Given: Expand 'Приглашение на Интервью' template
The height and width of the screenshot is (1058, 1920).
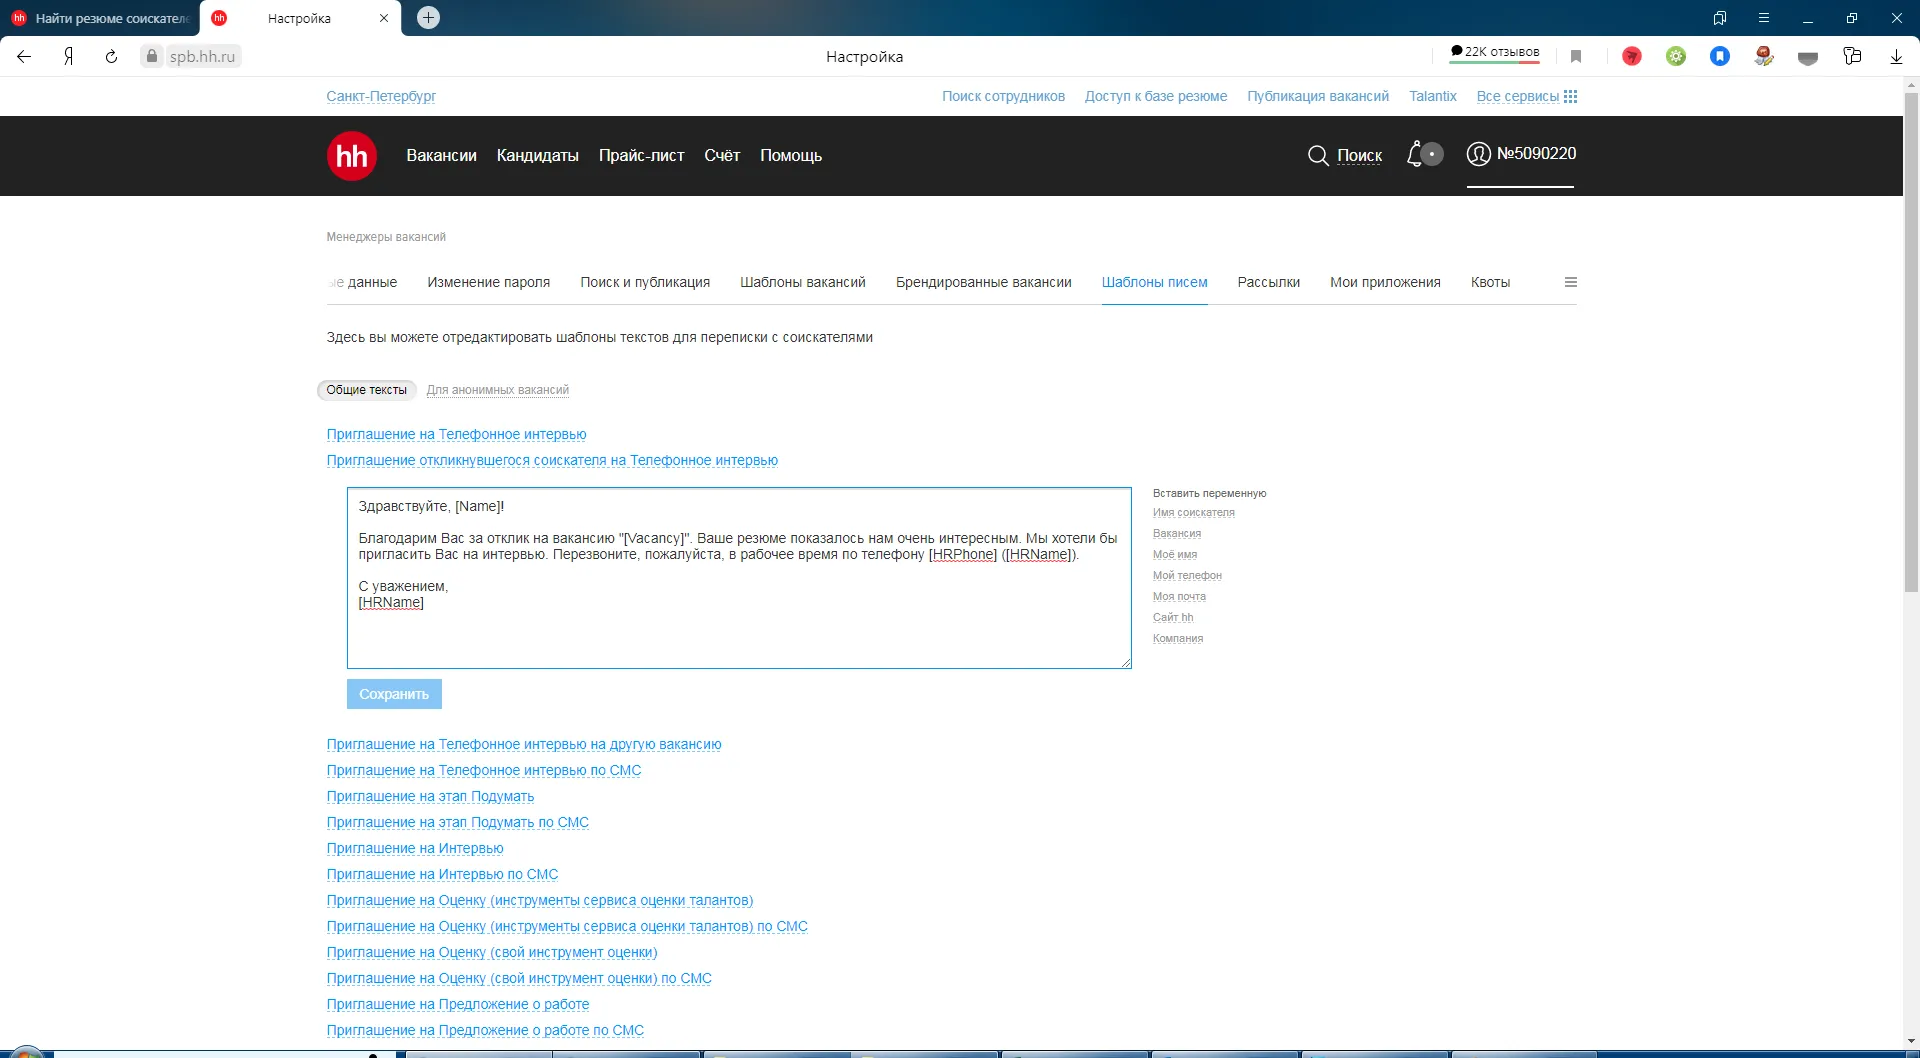Looking at the screenshot, I should [x=415, y=848].
